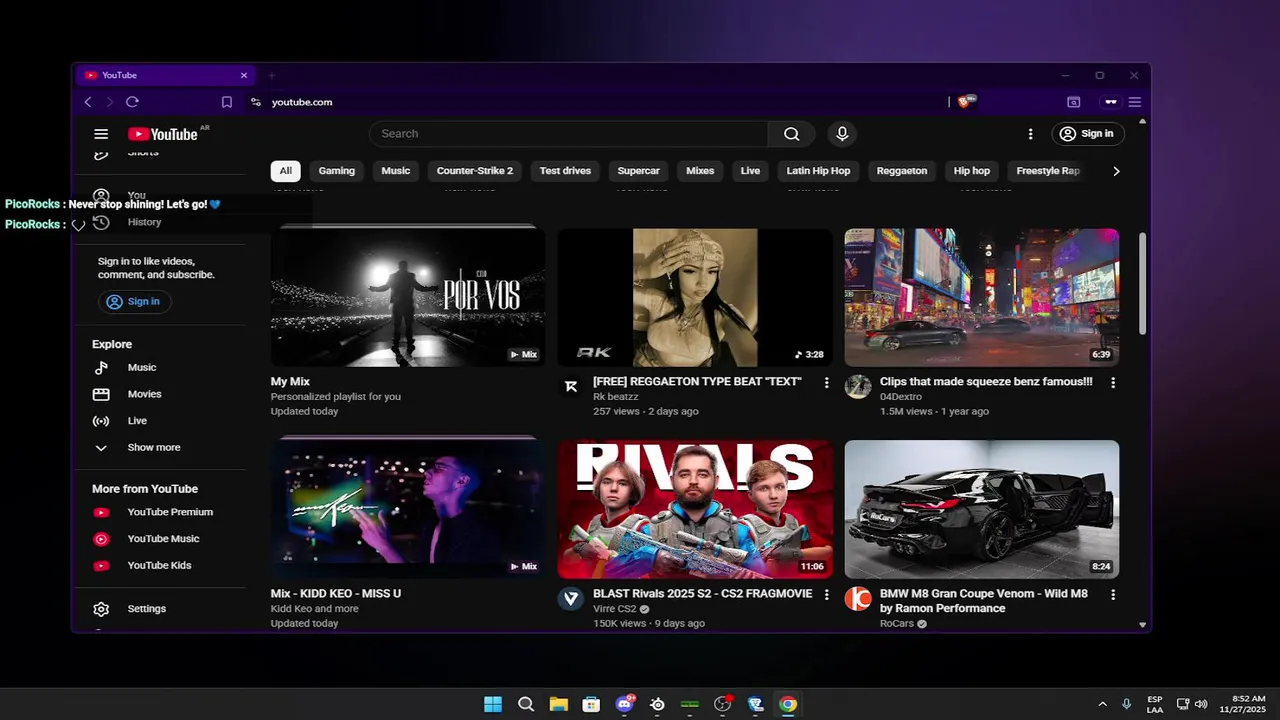The height and width of the screenshot is (720, 1280).
Task: Bookmark this page using the bookmark icon
Action: [227, 102]
